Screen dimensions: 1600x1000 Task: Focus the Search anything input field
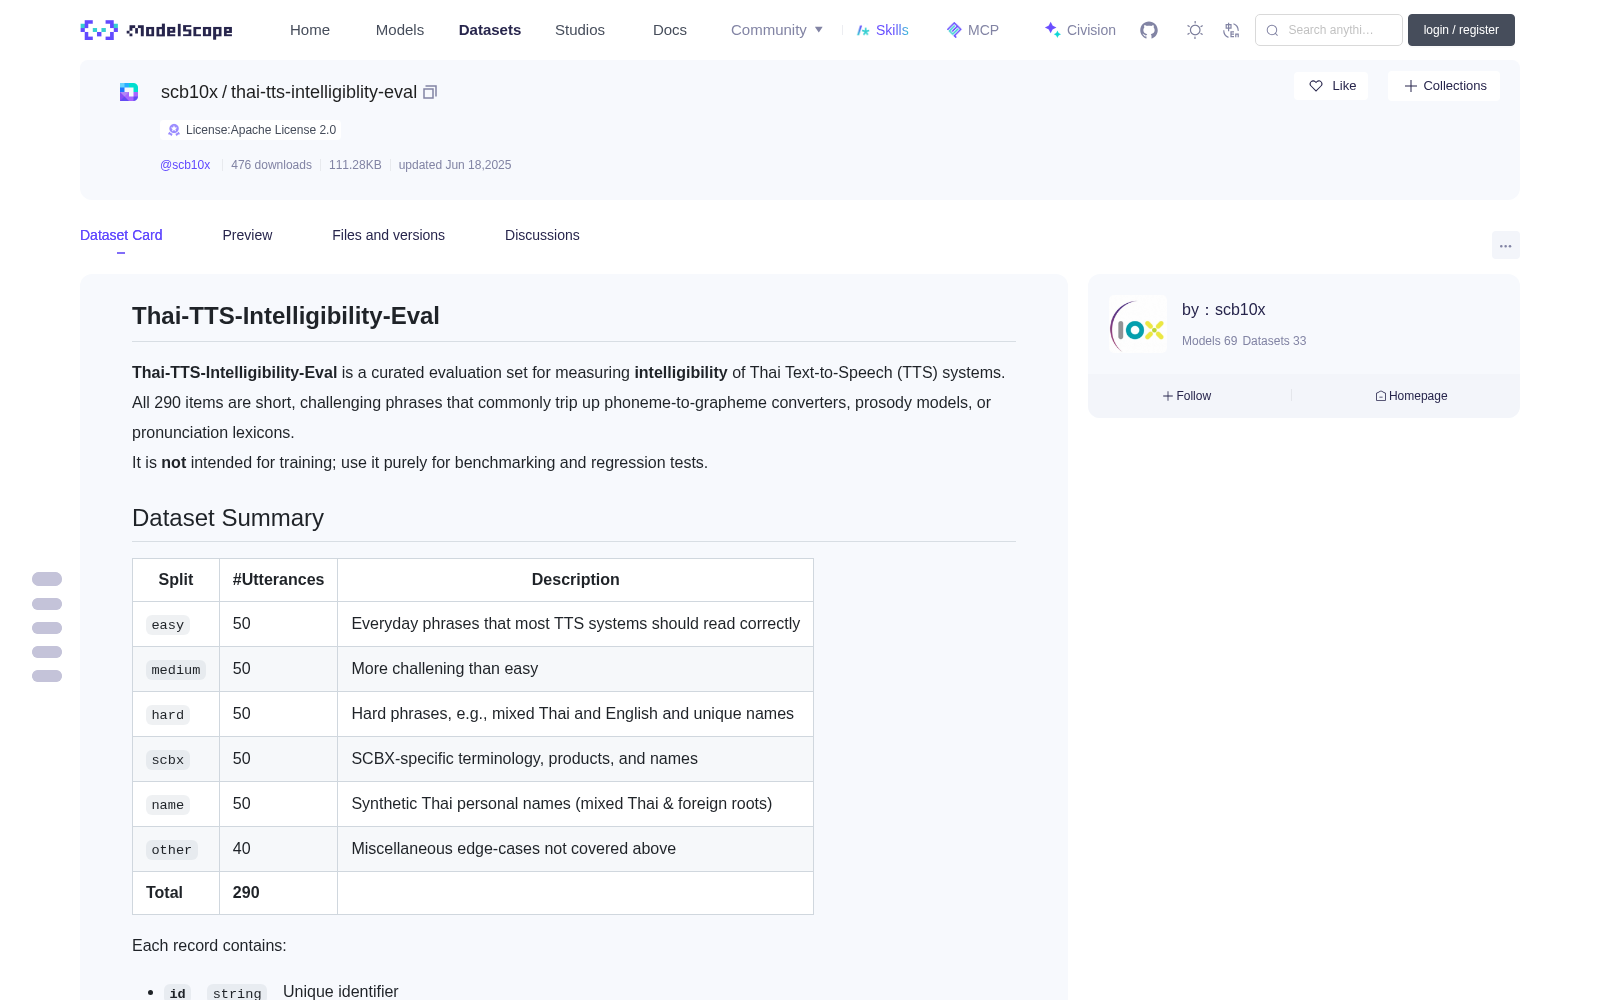[1329, 30]
